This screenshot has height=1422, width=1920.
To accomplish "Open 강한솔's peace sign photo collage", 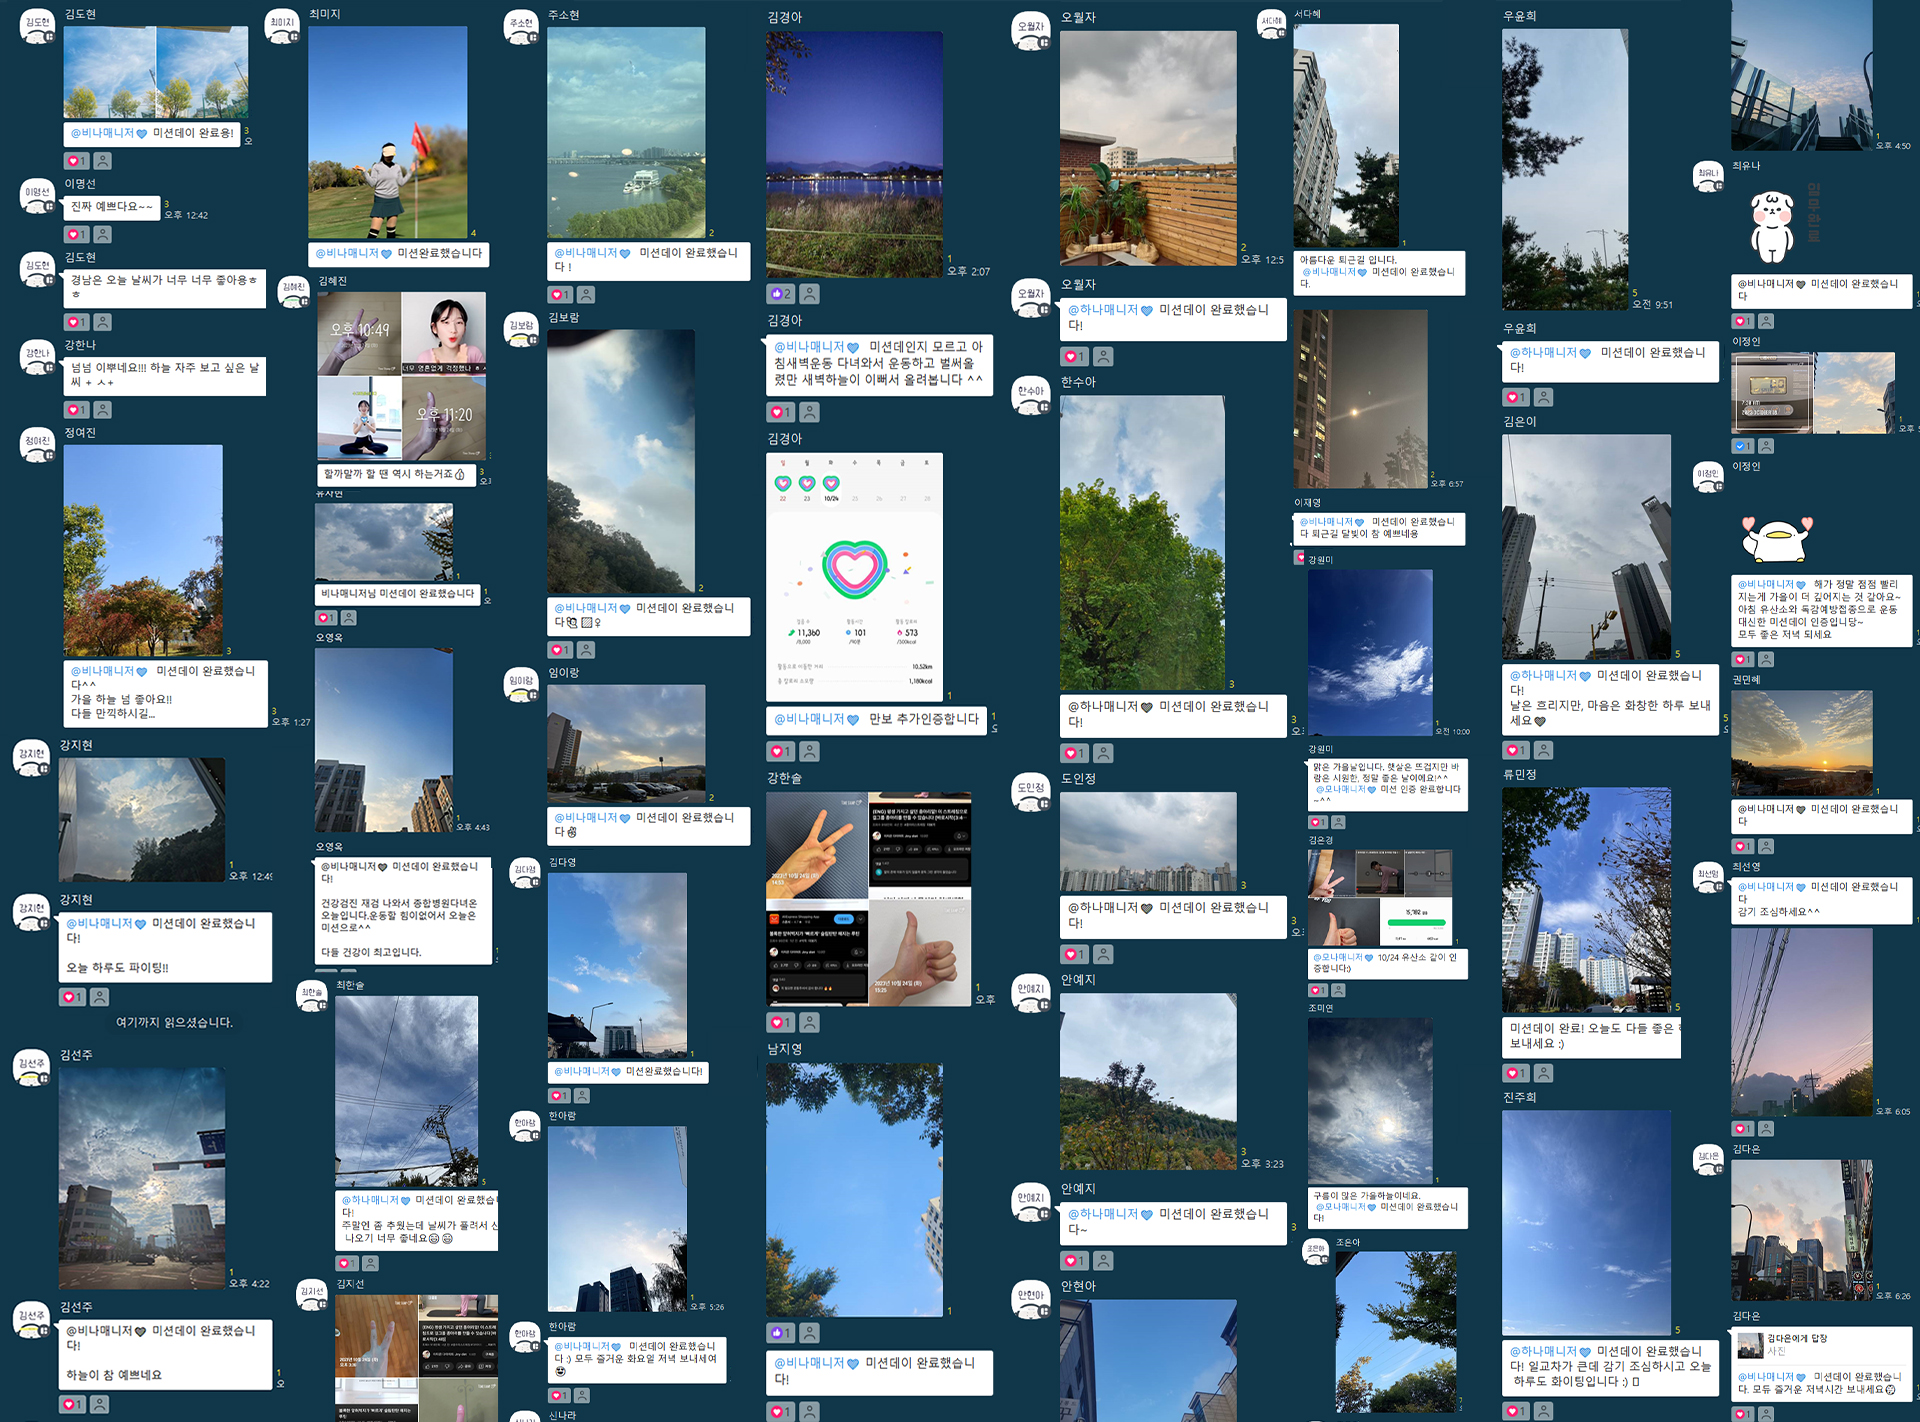I will pyautogui.click(x=869, y=899).
